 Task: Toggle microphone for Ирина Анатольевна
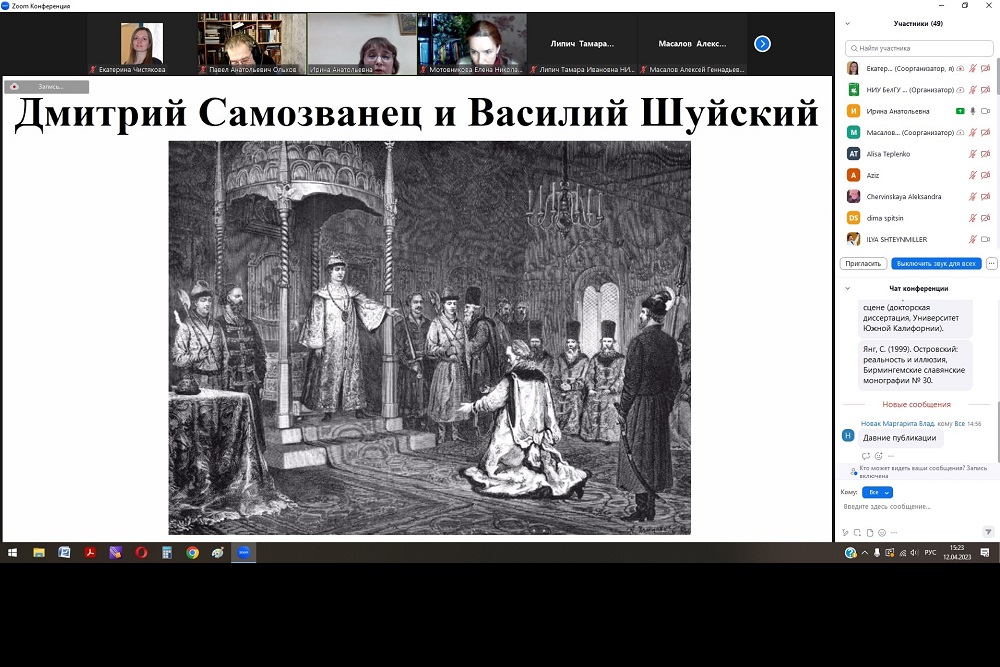[x=972, y=111]
